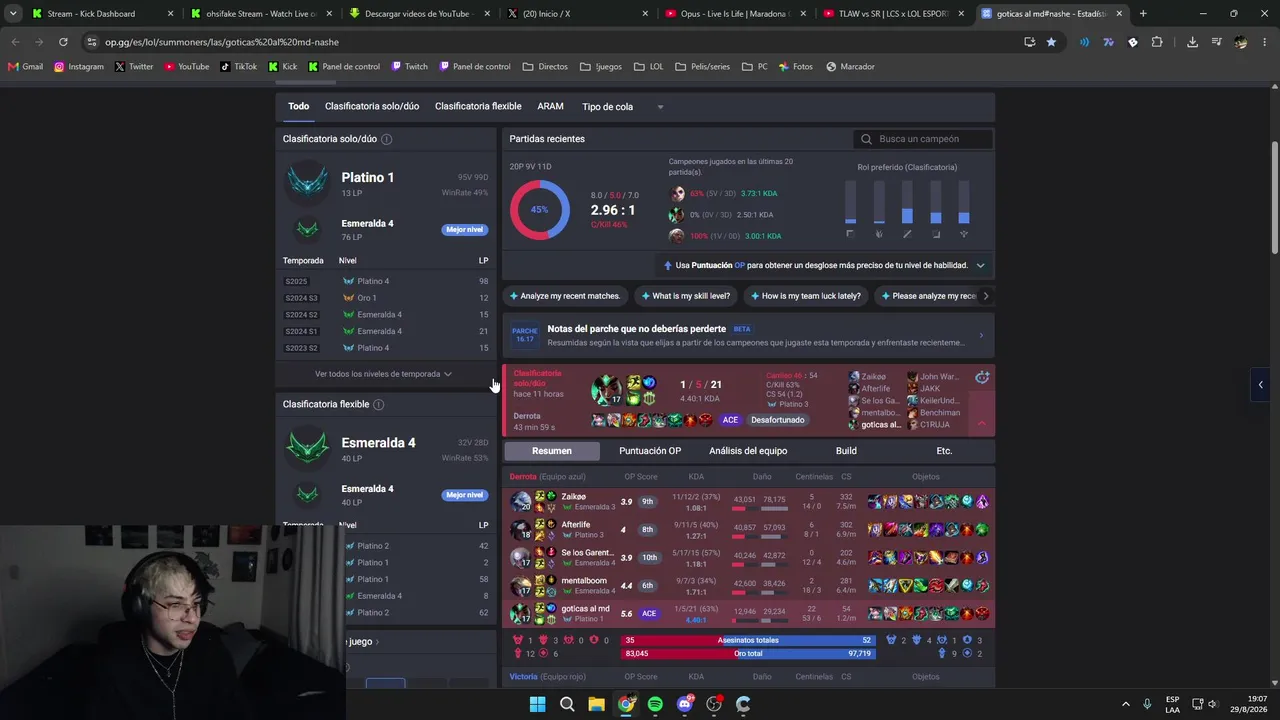Open the YouTube bookmark
This screenshot has width=1280, height=720.
pyautogui.click(x=187, y=67)
